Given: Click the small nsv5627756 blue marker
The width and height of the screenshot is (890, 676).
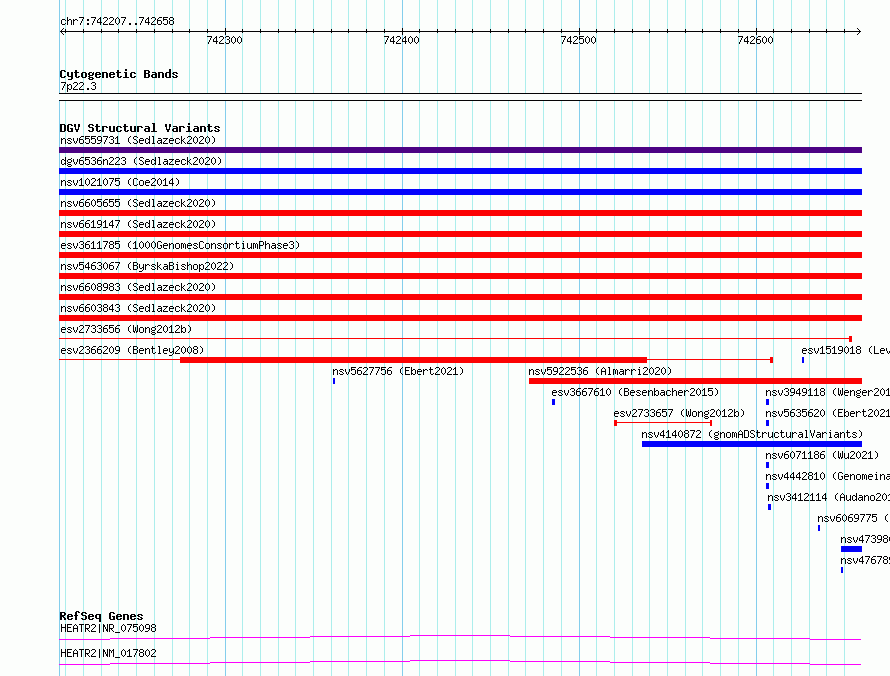Looking at the screenshot, I should (x=334, y=381).
